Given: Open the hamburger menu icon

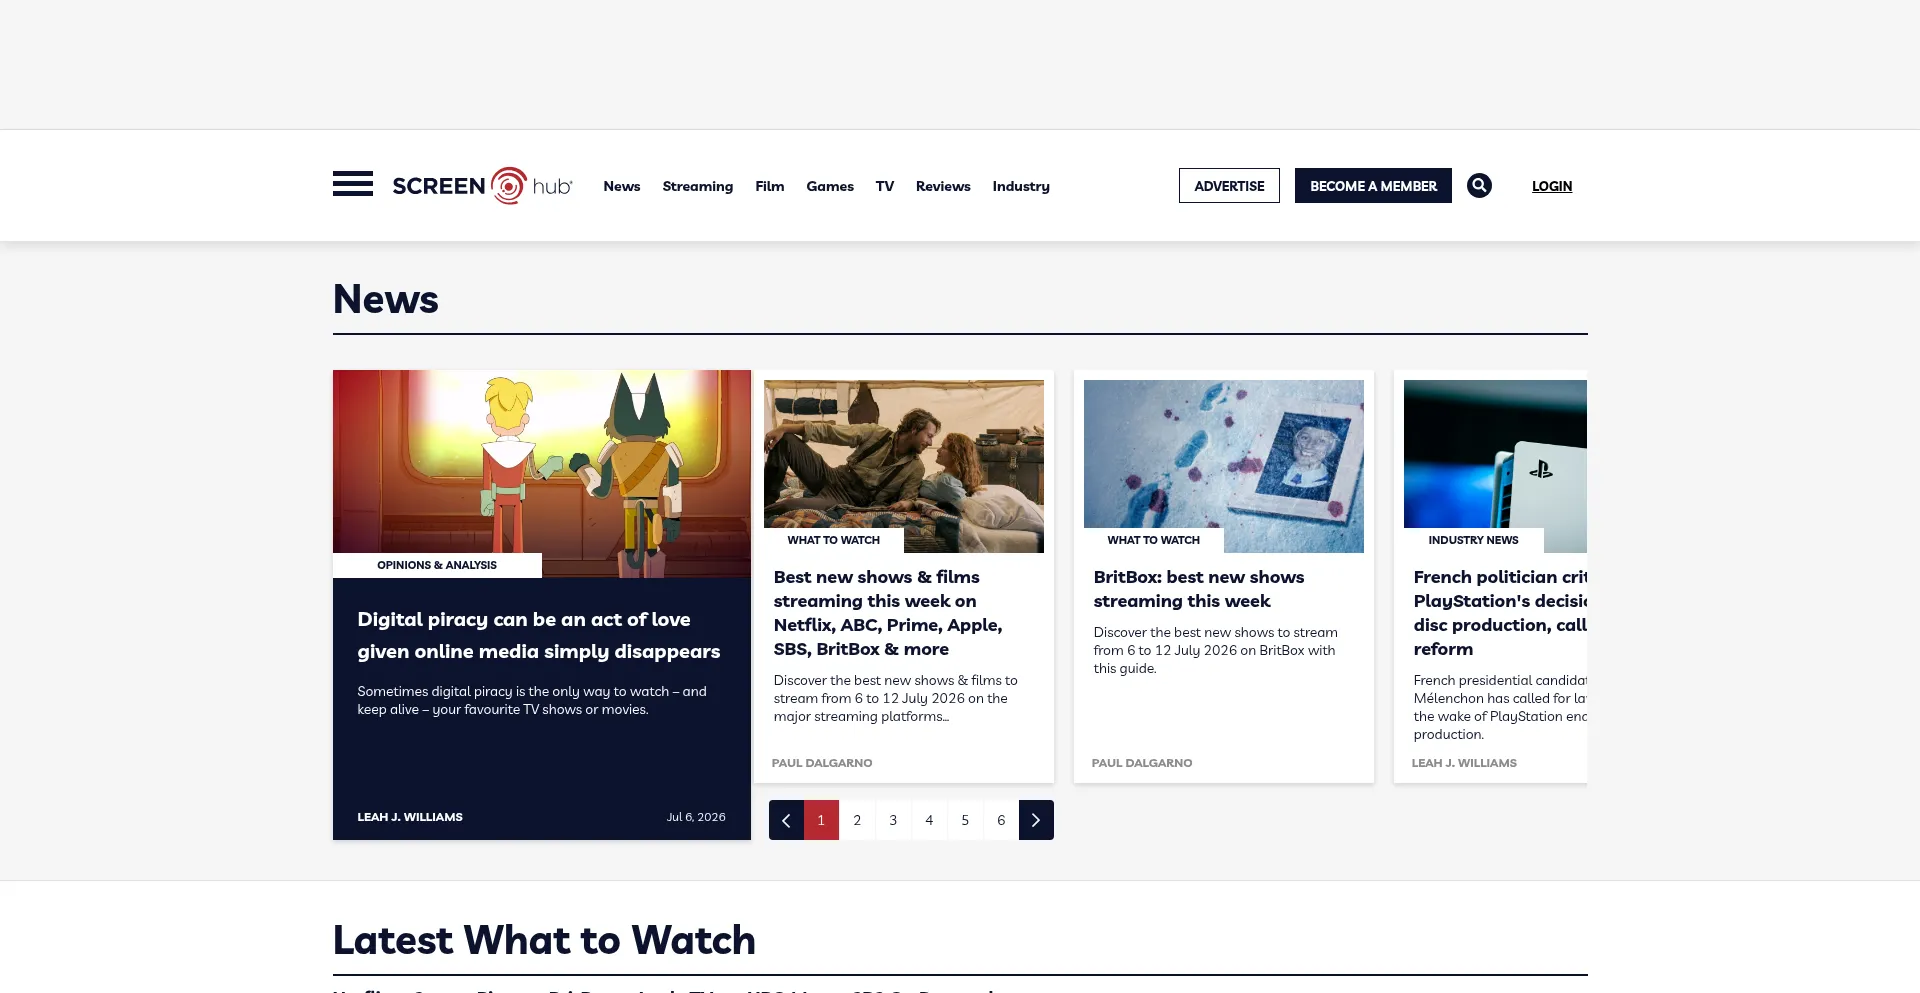Looking at the screenshot, I should coord(352,184).
